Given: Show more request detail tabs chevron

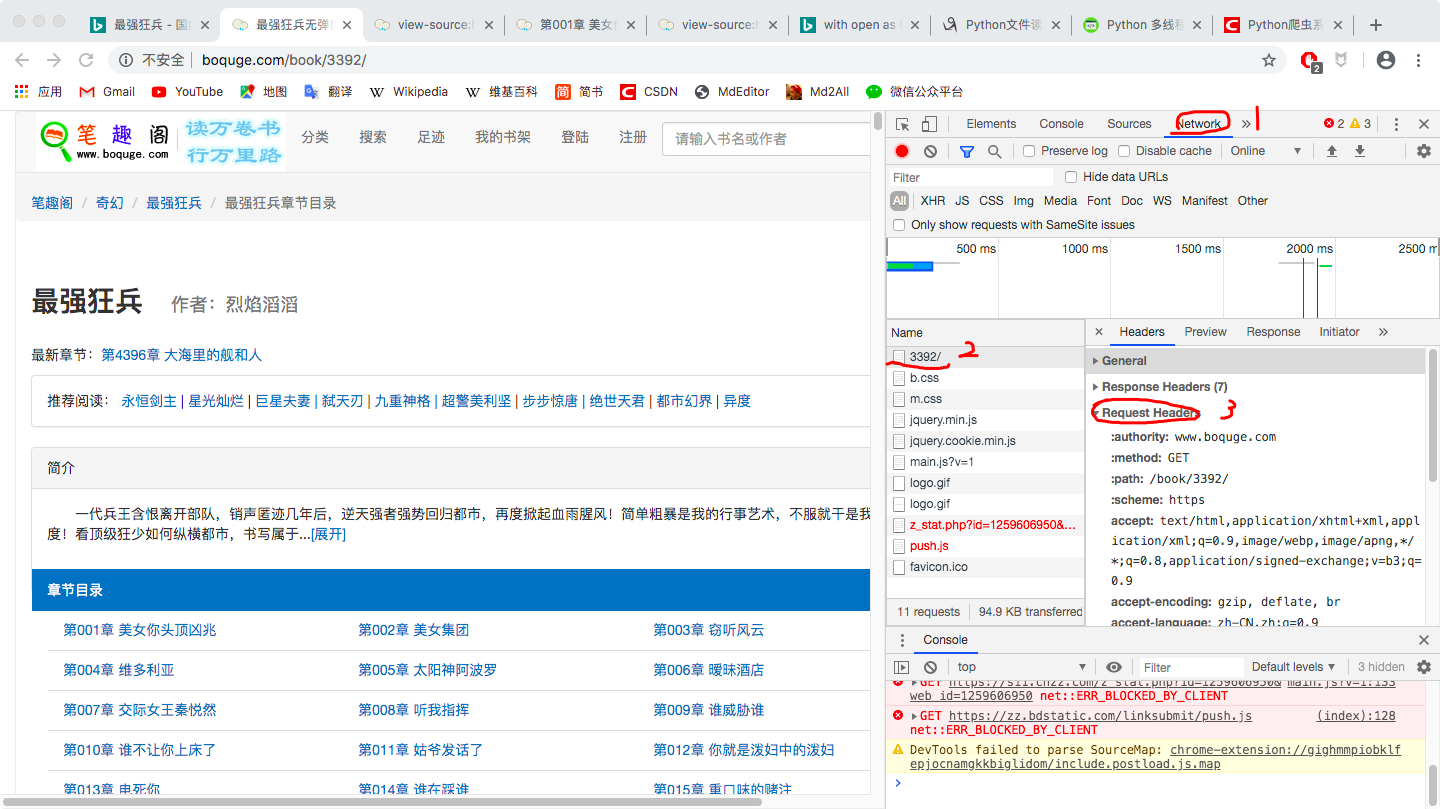Looking at the screenshot, I should tap(1383, 332).
